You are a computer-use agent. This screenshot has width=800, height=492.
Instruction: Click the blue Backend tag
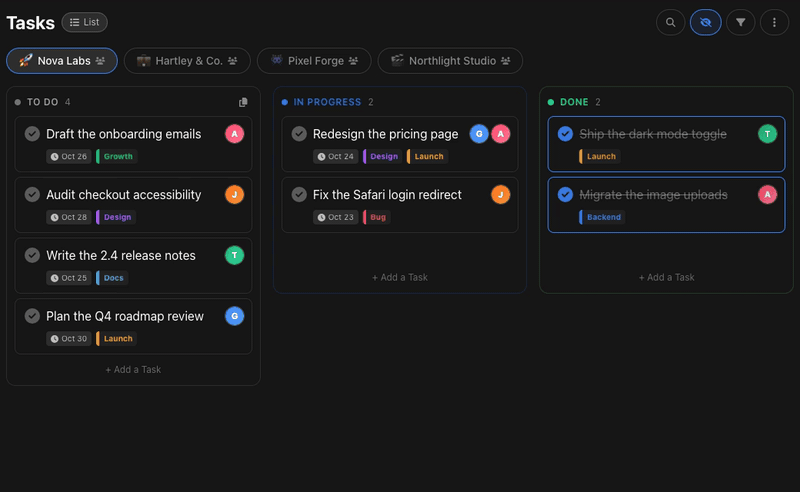click(x=602, y=217)
